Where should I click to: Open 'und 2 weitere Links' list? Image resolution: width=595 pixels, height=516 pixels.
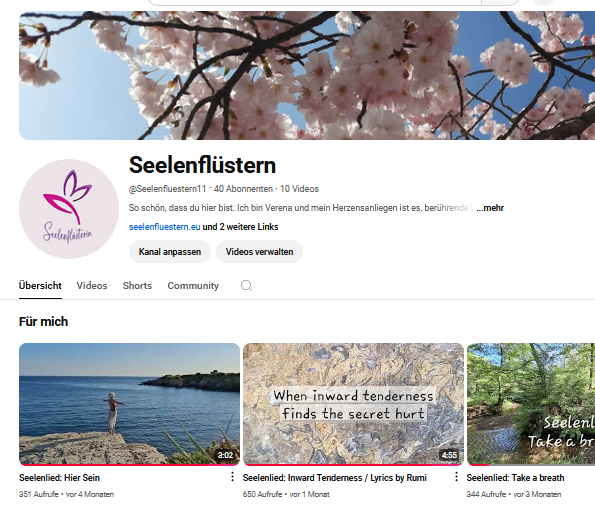click(240, 227)
